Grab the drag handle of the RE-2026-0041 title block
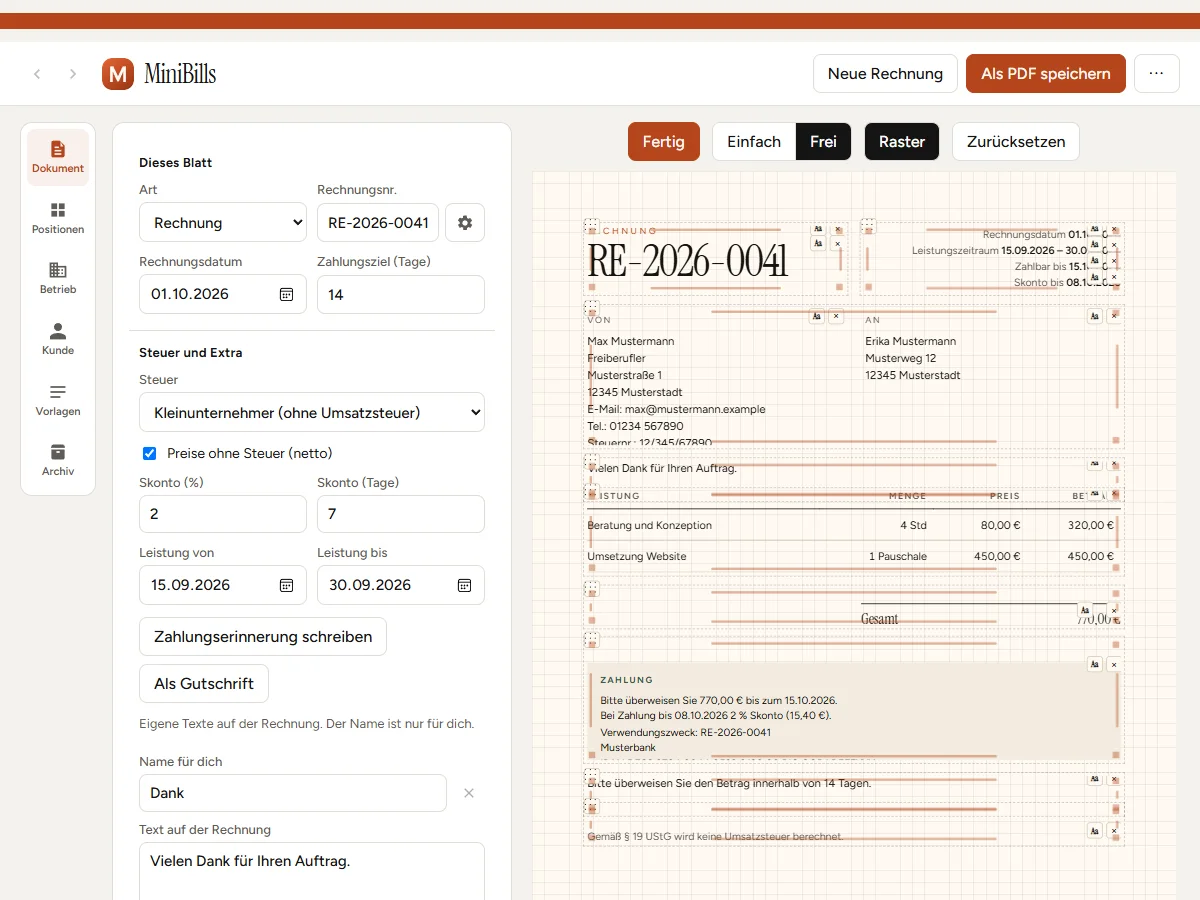The width and height of the screenshot is (1200, 900). (591, 226)
